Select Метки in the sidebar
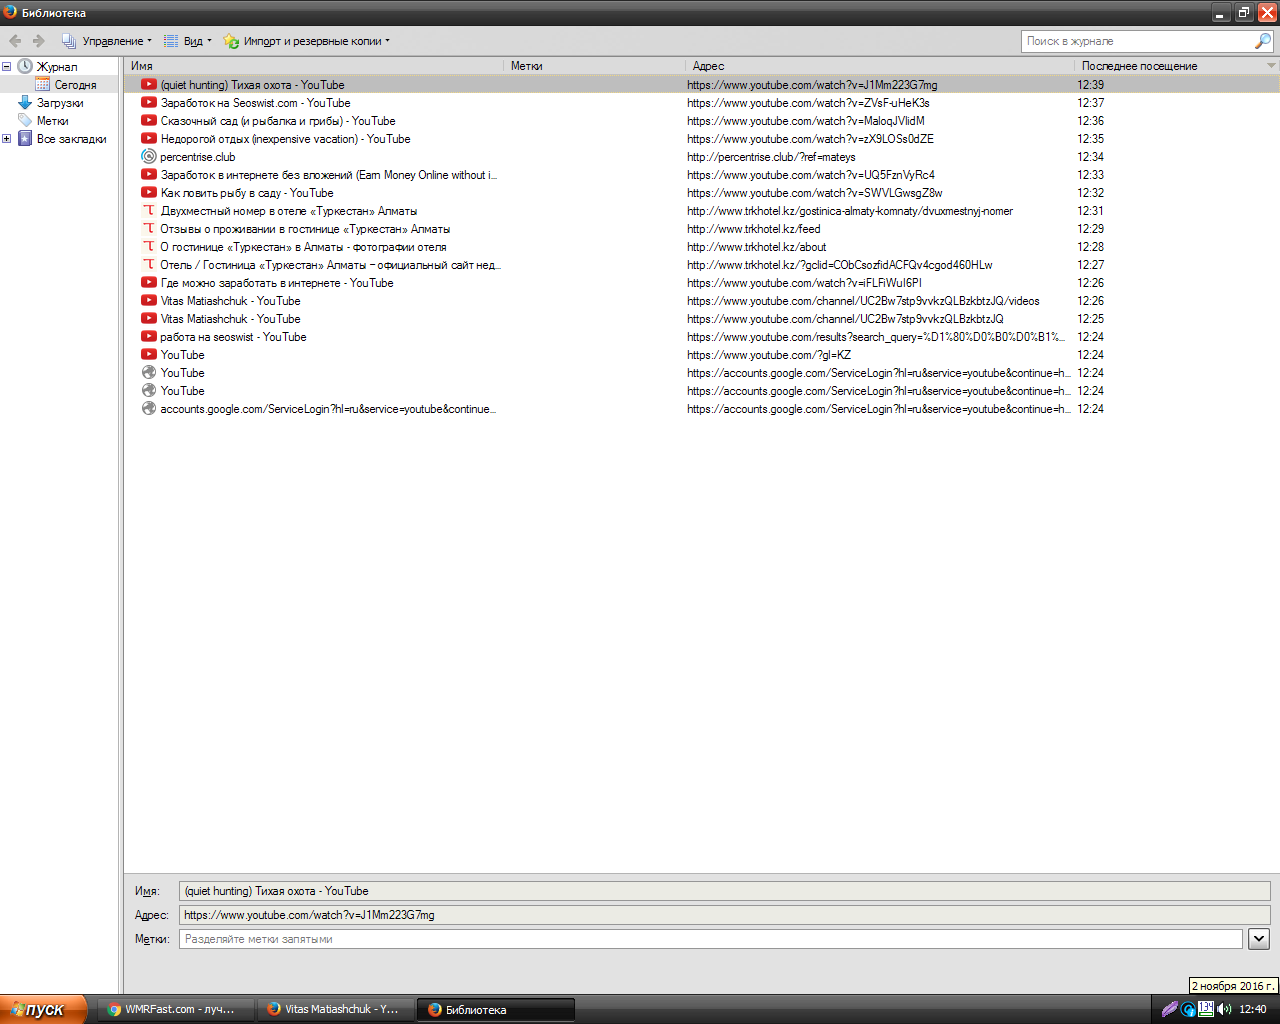The image size is (1280, 1024). coord(52,121)
